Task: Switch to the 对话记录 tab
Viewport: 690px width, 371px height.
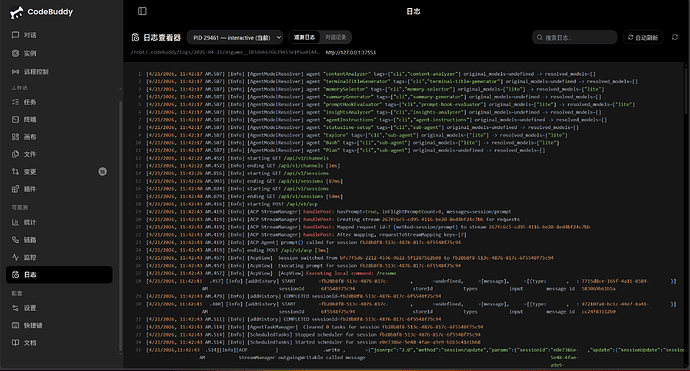Action: tap(336, 37)
